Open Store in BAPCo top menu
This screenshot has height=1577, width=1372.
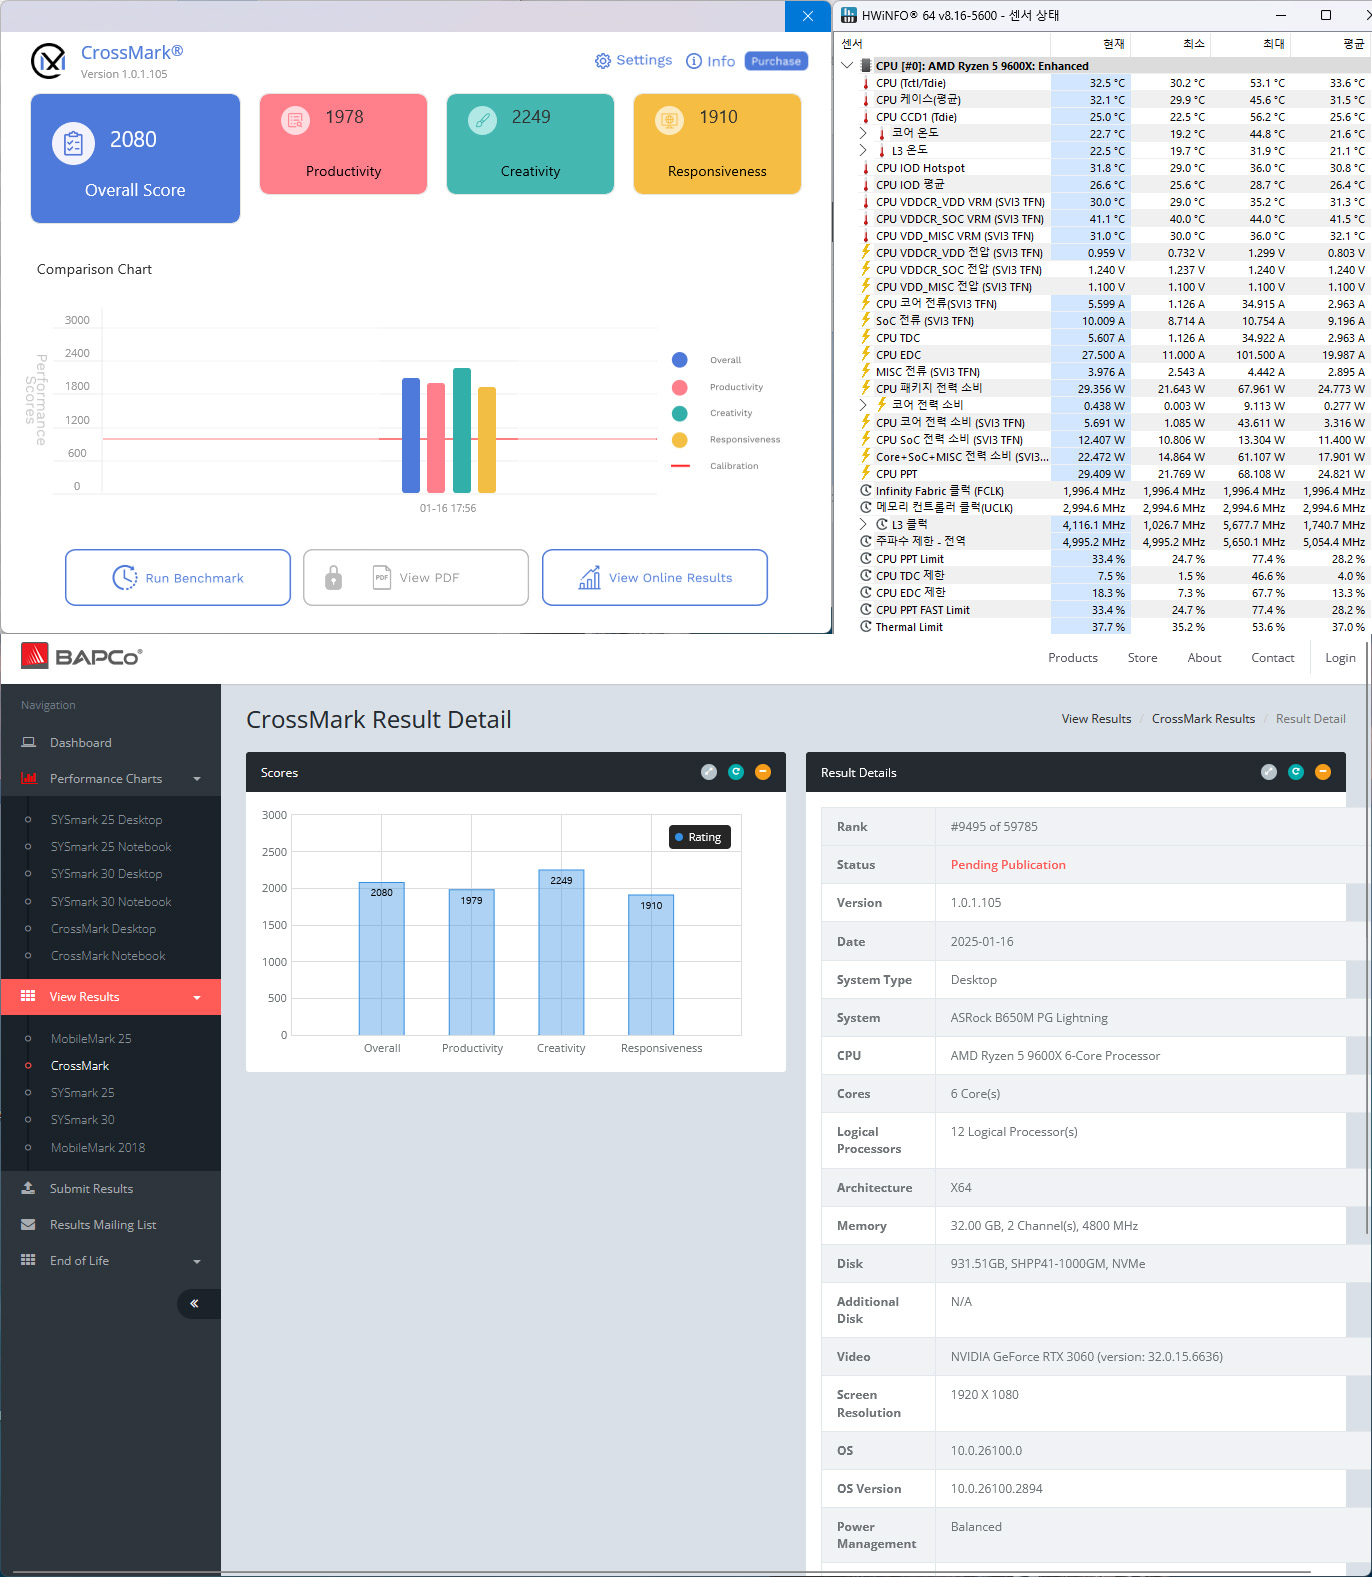(x=1142, y=658)
